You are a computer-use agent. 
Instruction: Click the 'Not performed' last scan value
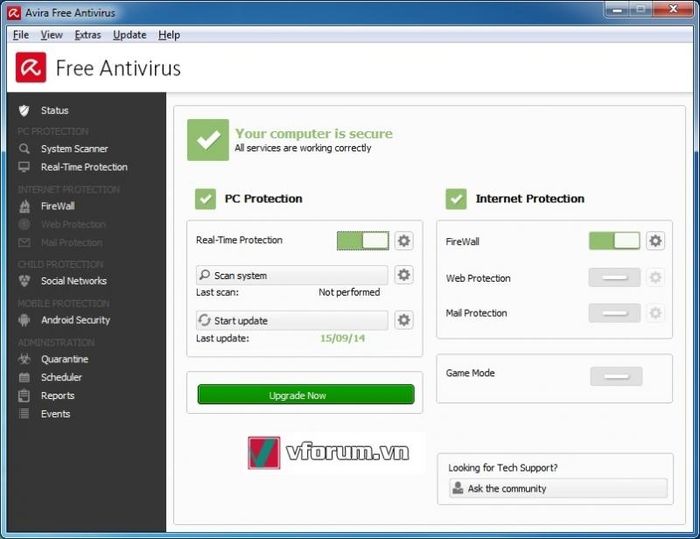point(349,292)
